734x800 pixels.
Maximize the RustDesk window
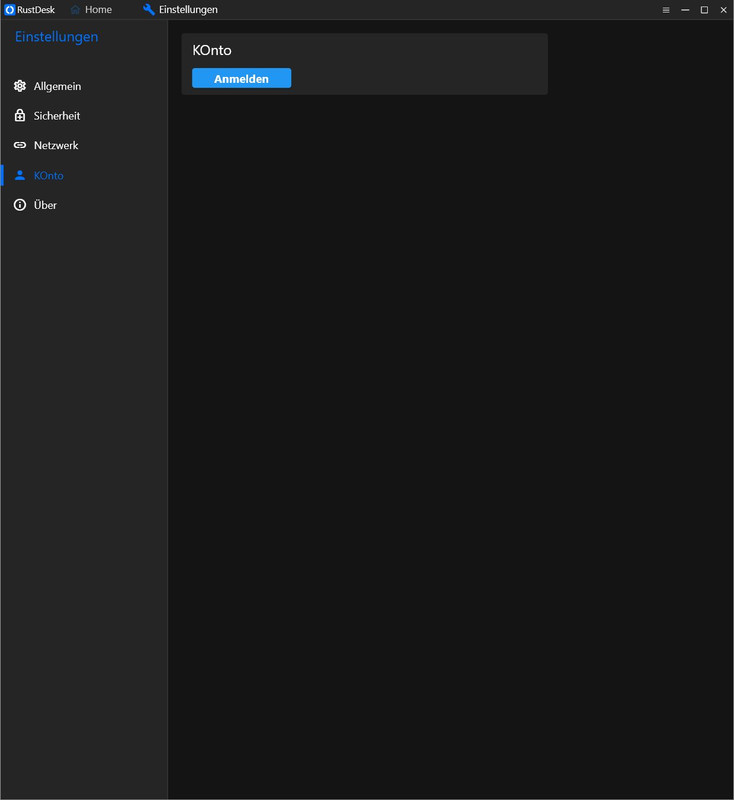tap(704, 10)
